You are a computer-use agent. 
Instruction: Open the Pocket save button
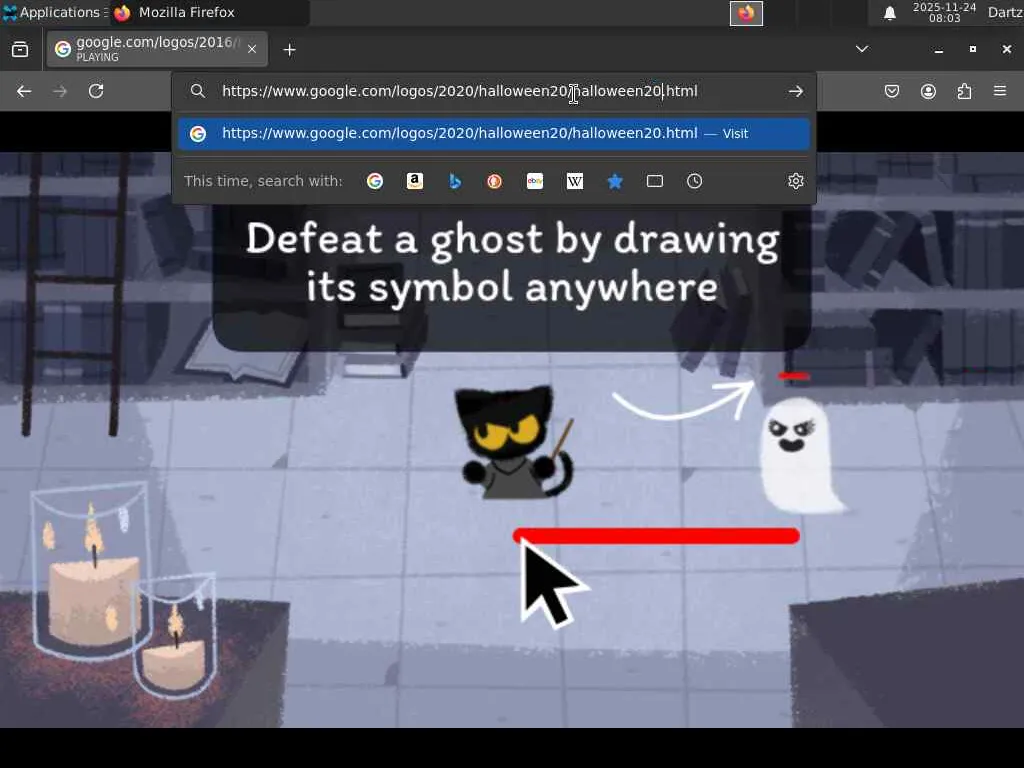tap(892, 91)
